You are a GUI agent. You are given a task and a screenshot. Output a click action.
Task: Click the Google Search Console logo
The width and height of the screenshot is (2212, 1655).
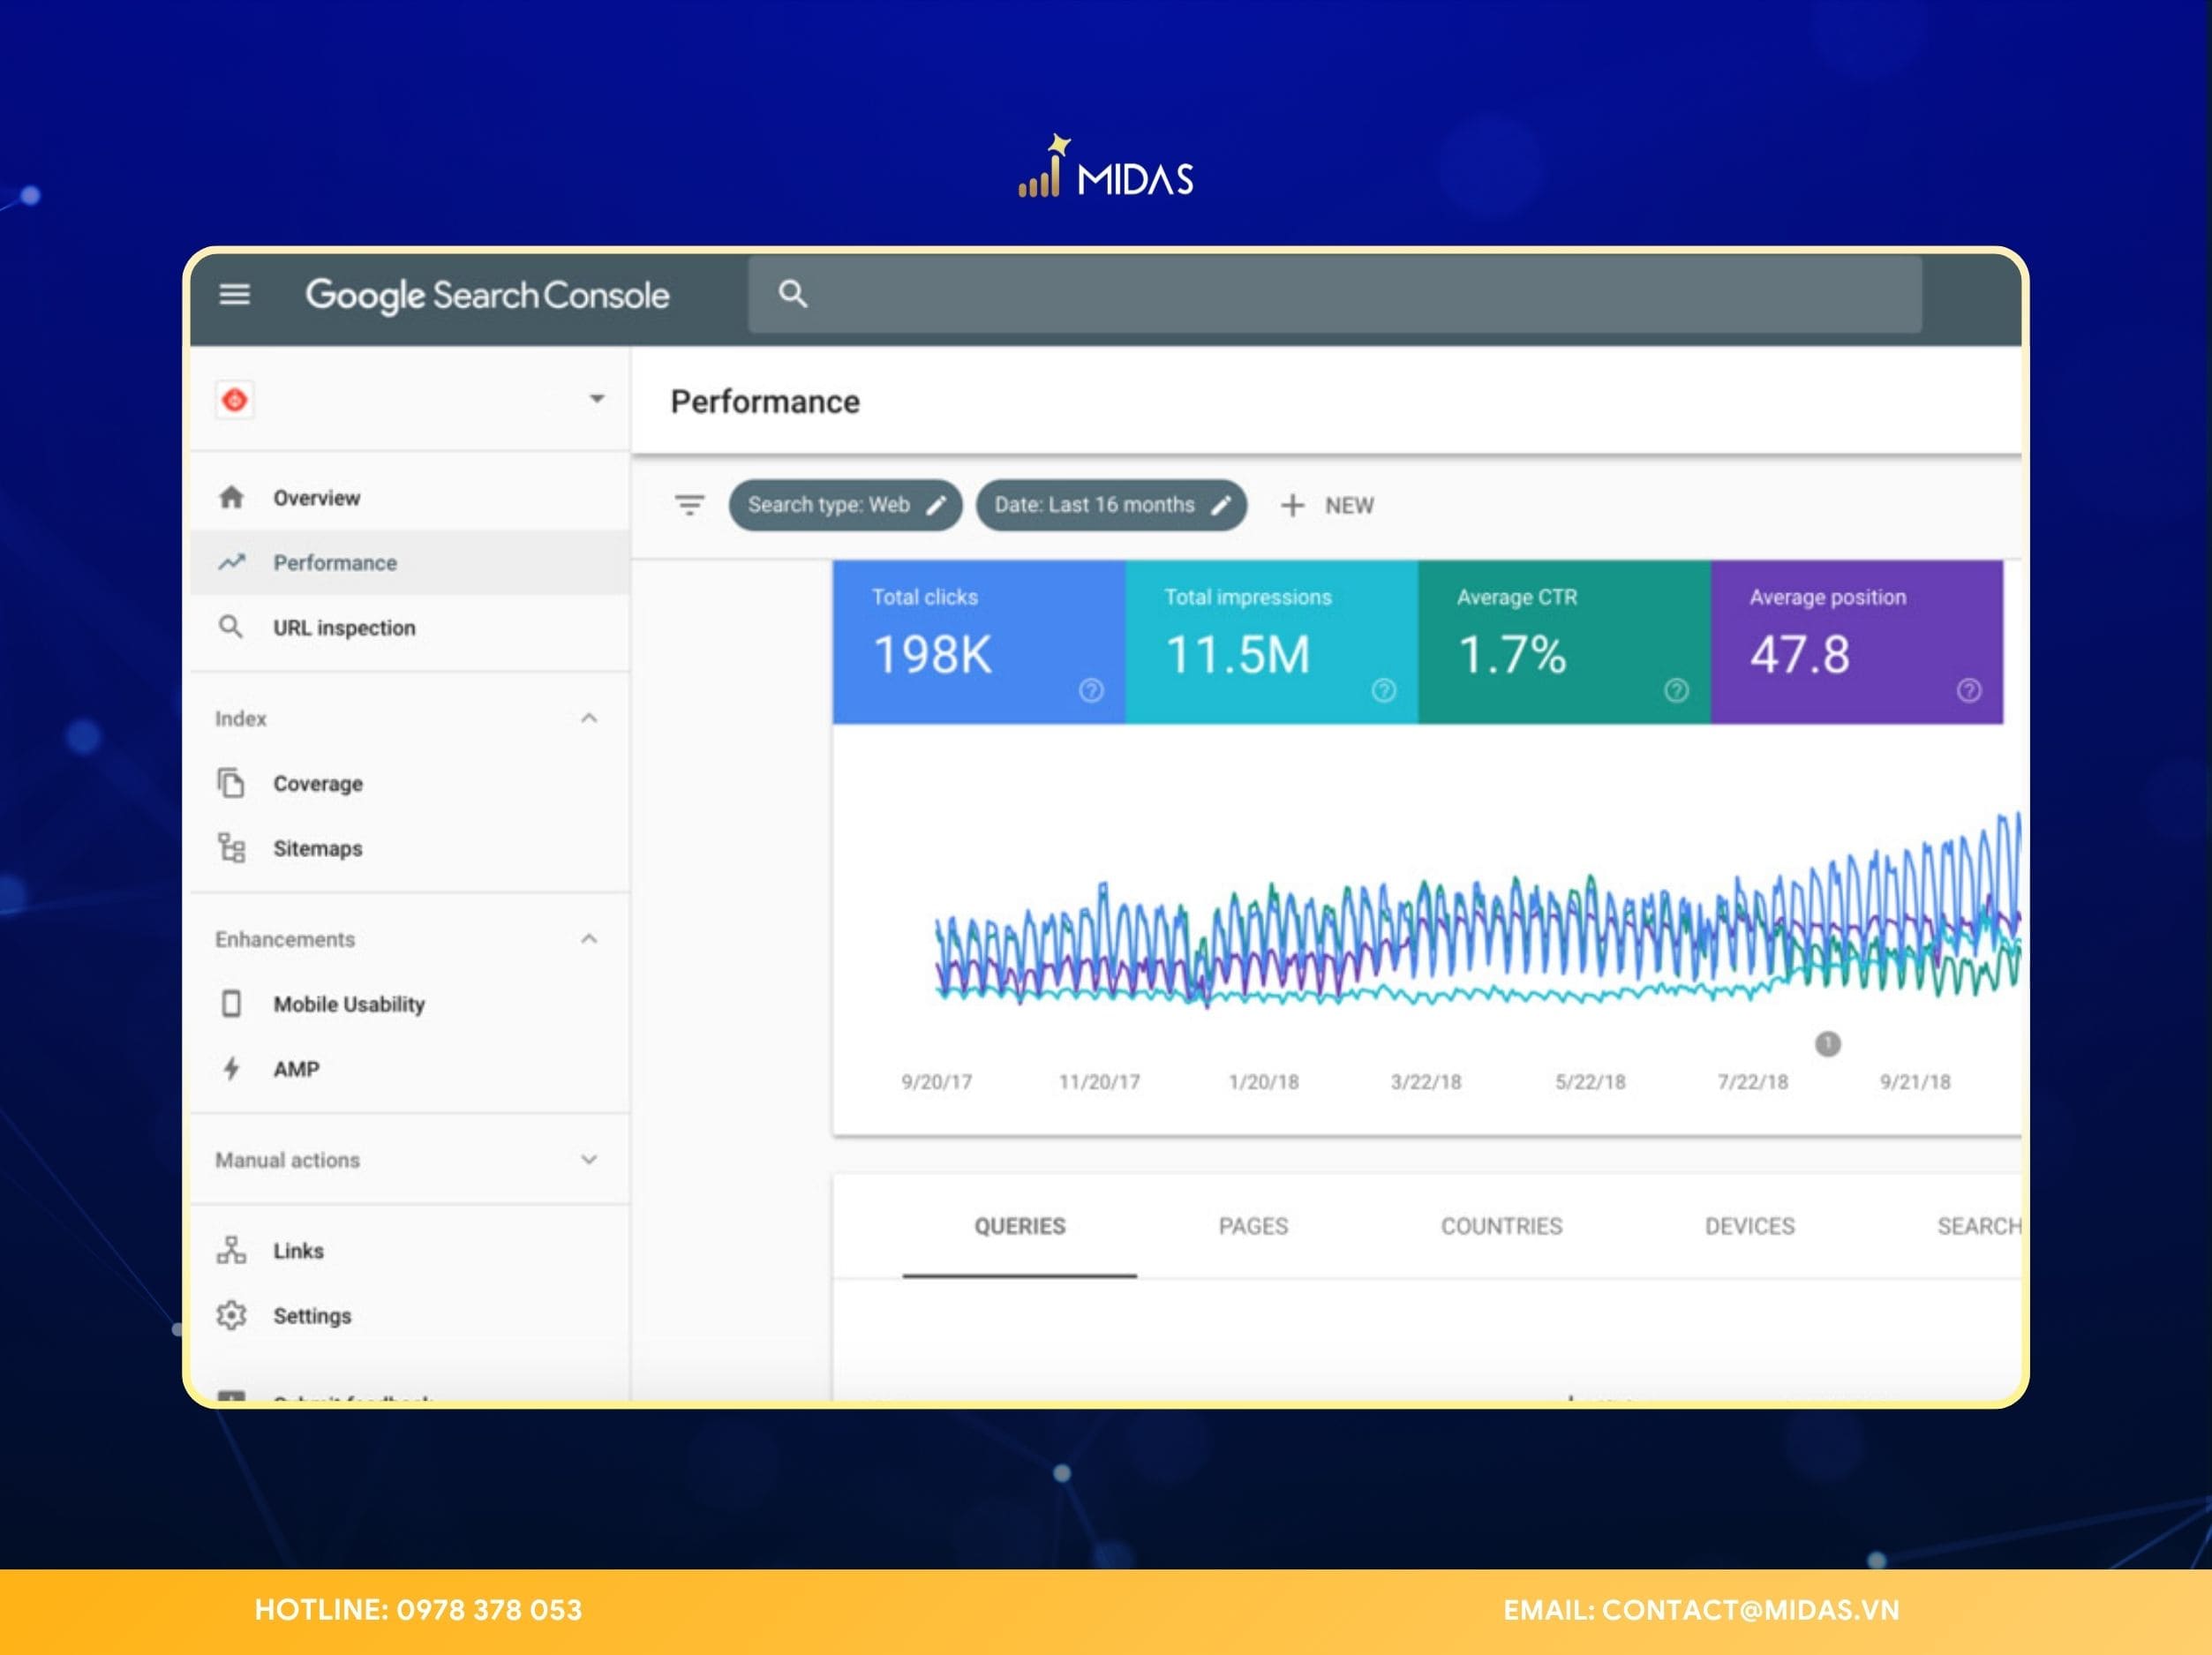click(487, 295)
